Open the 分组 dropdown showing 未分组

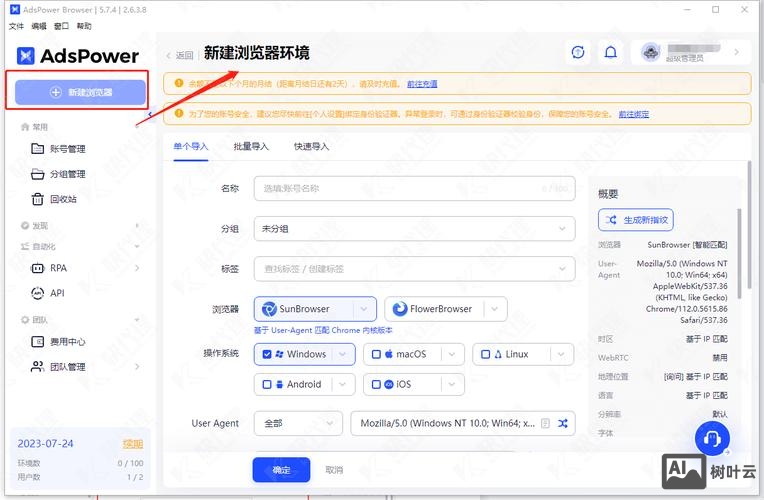click(x=414, y=229)
